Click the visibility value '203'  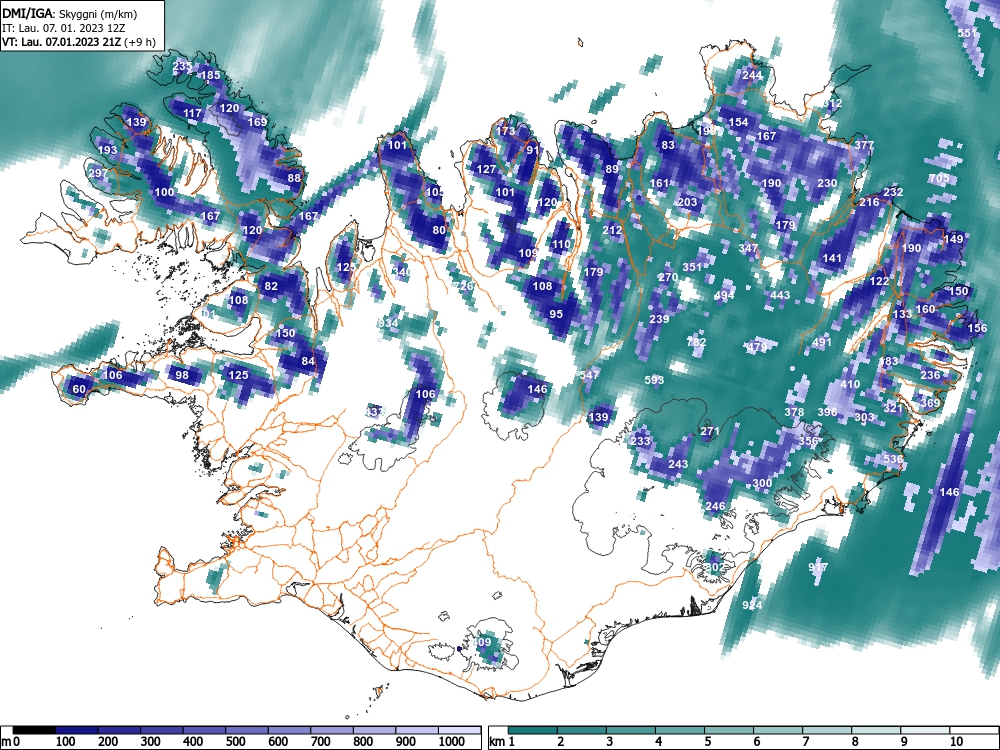point(687,202)
